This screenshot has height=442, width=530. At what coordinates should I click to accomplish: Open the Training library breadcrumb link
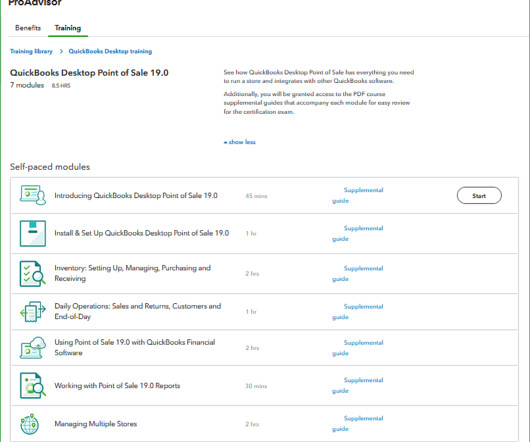click(31, 51)
